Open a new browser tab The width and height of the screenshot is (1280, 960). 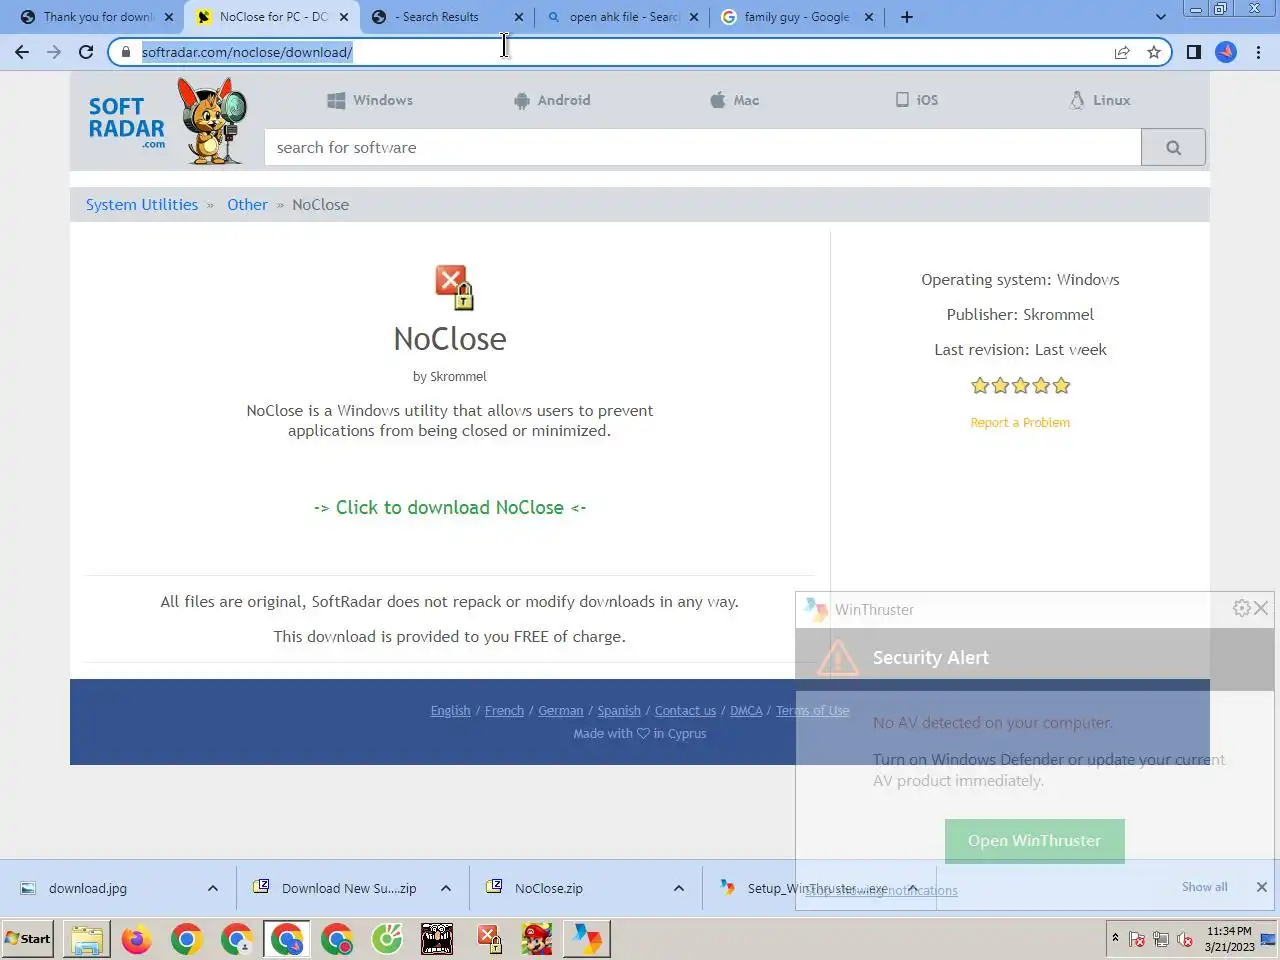pos(906,17)
